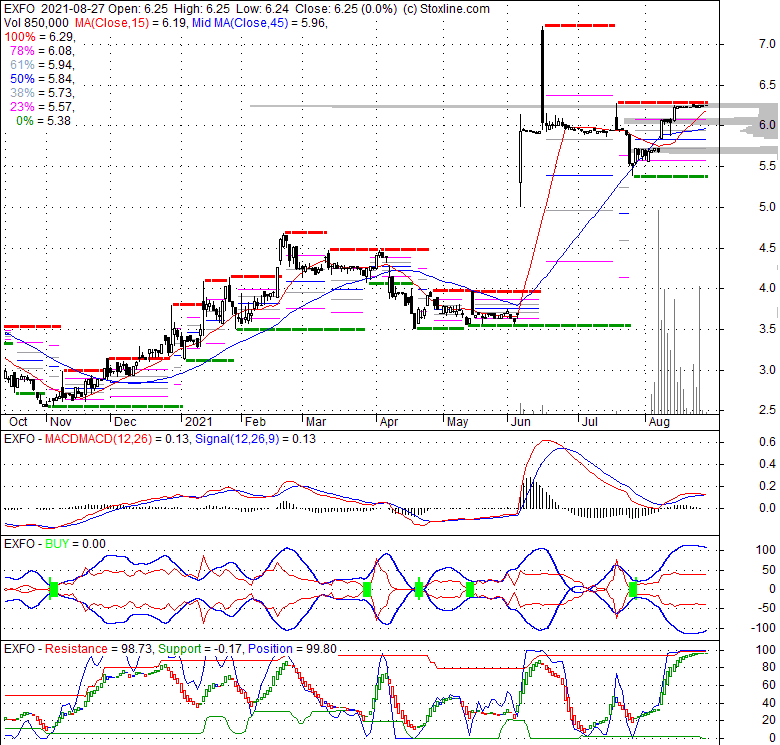Click the 'Jul' month label on time axis
780x745 pixels.
pos(589,422)
